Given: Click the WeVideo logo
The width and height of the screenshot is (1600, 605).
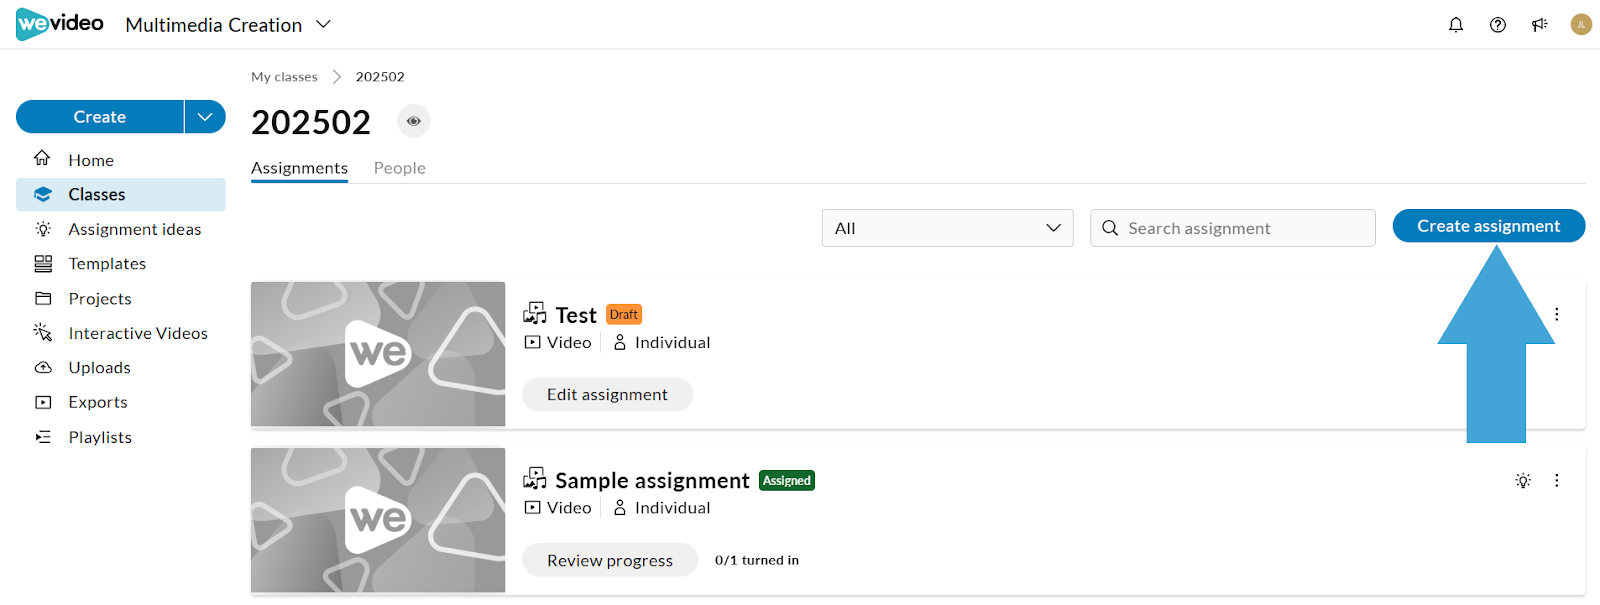Looking at the screenshot, I should (60, 24).
